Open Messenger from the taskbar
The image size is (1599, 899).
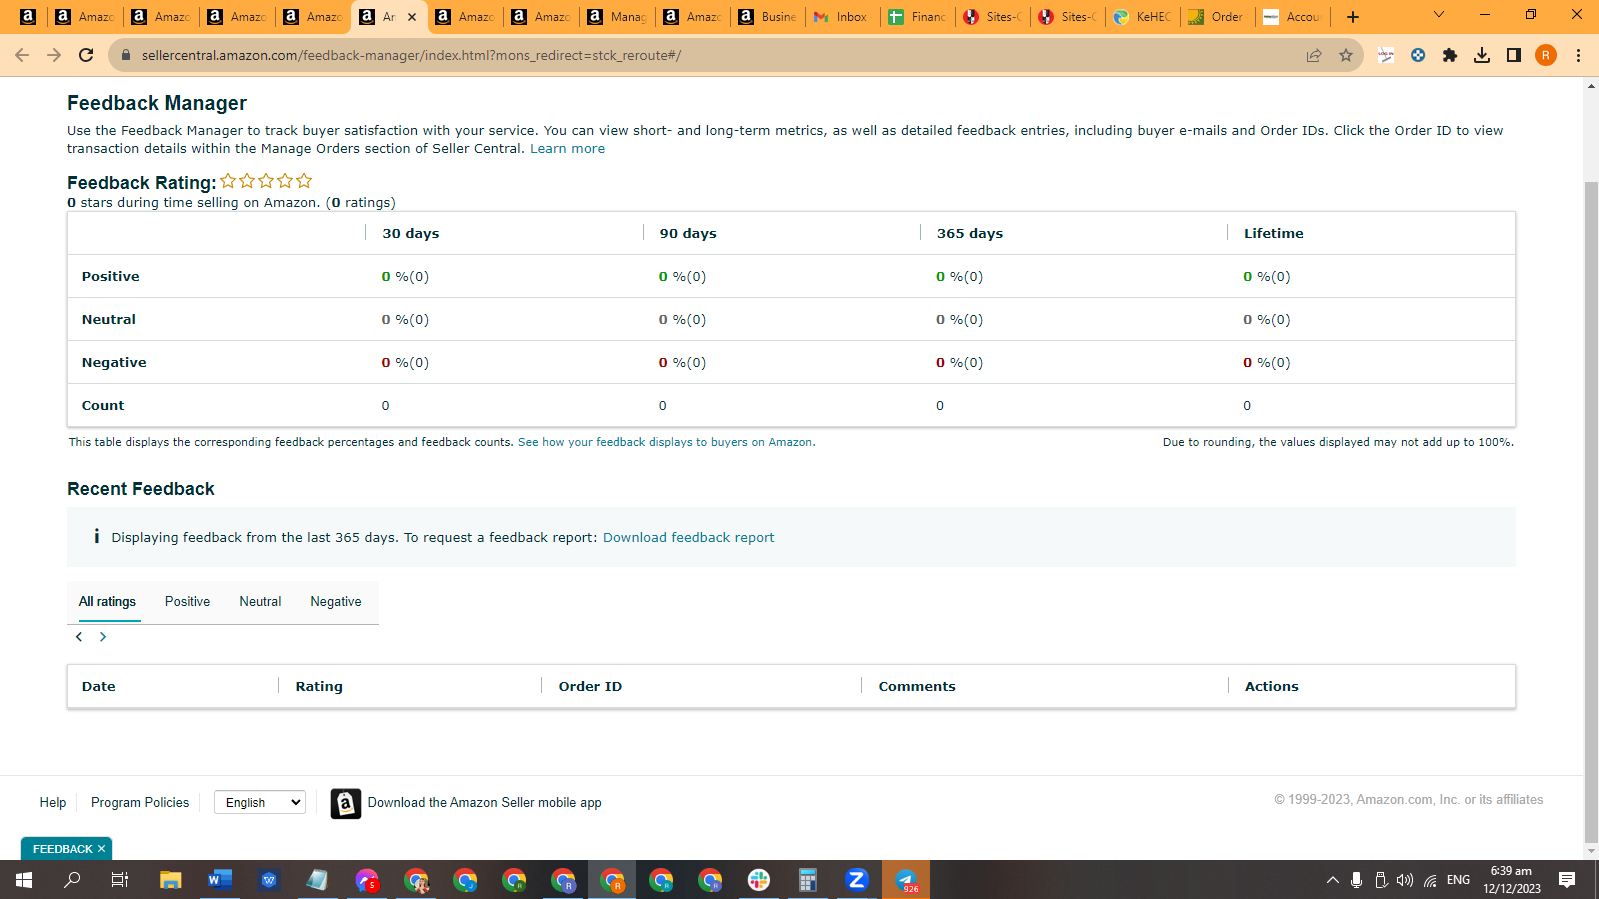(367, 880)
